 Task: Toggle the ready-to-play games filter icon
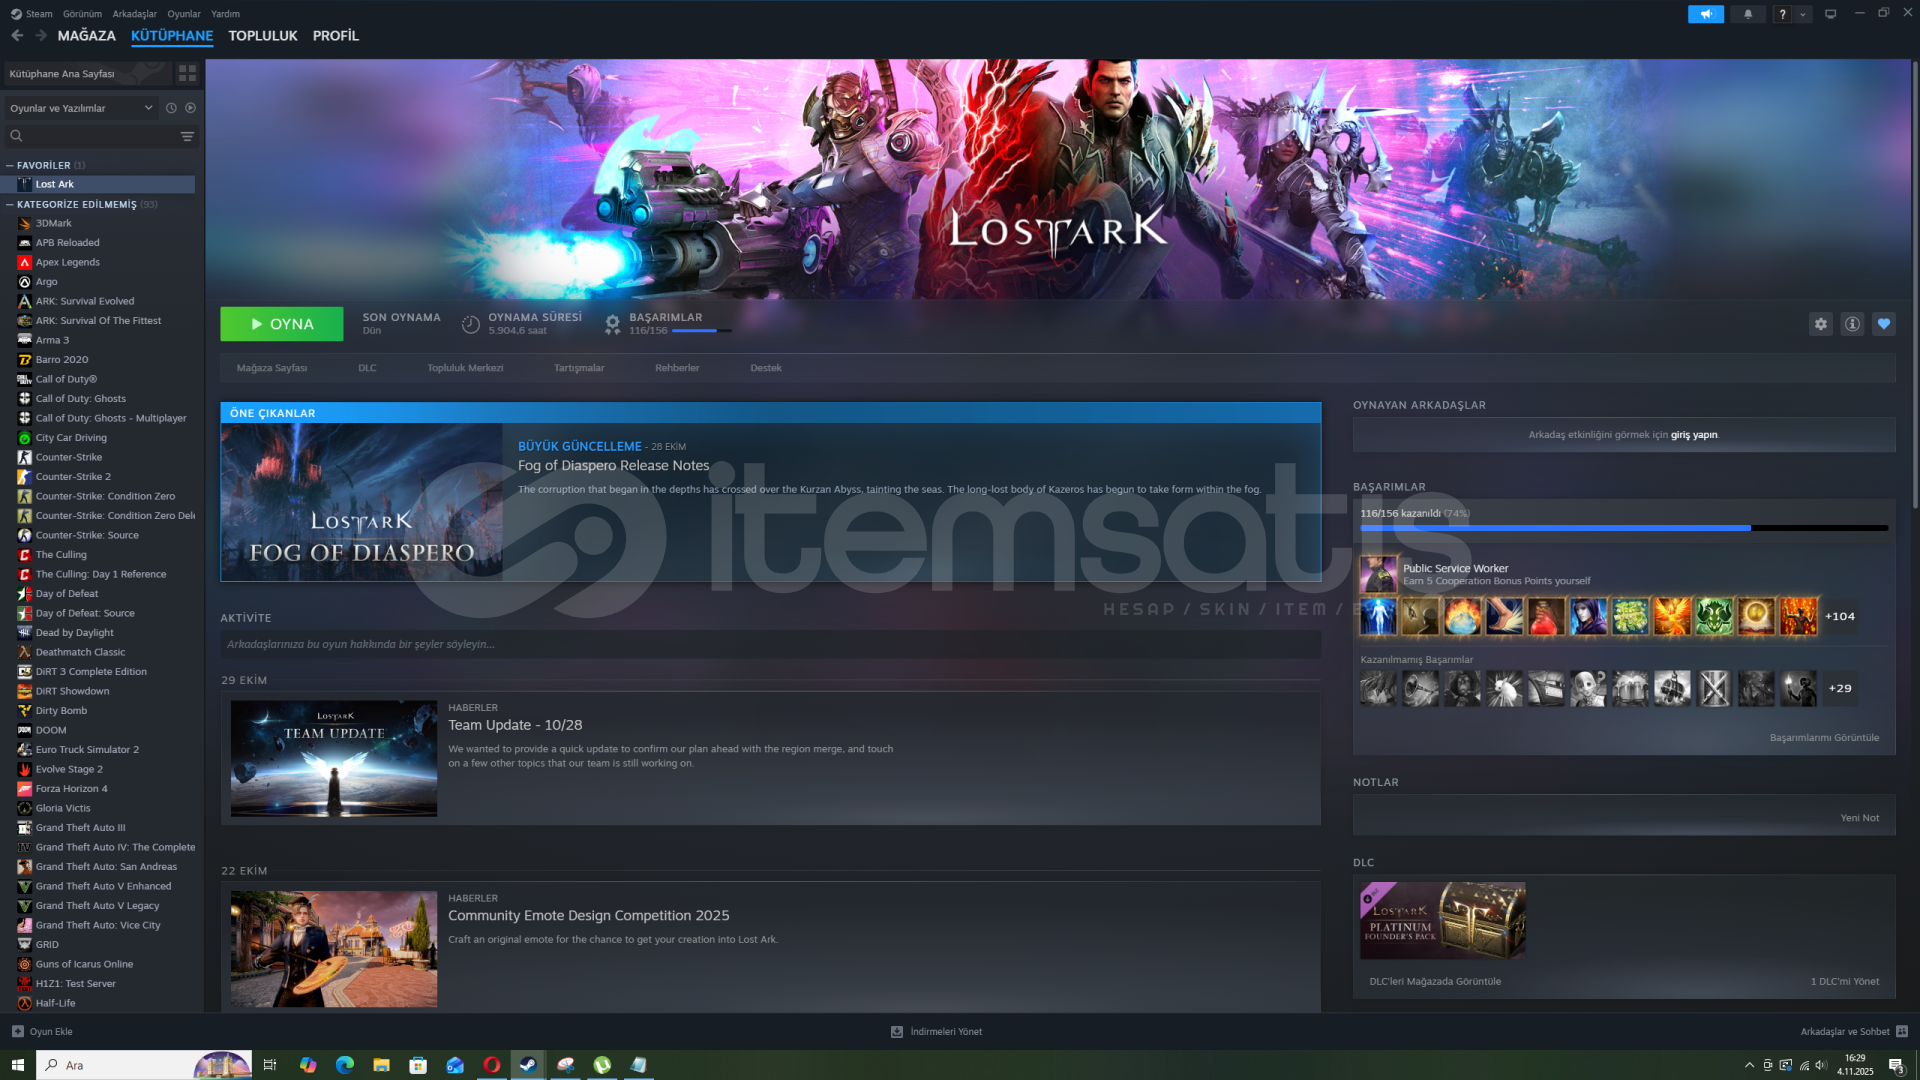190,108
